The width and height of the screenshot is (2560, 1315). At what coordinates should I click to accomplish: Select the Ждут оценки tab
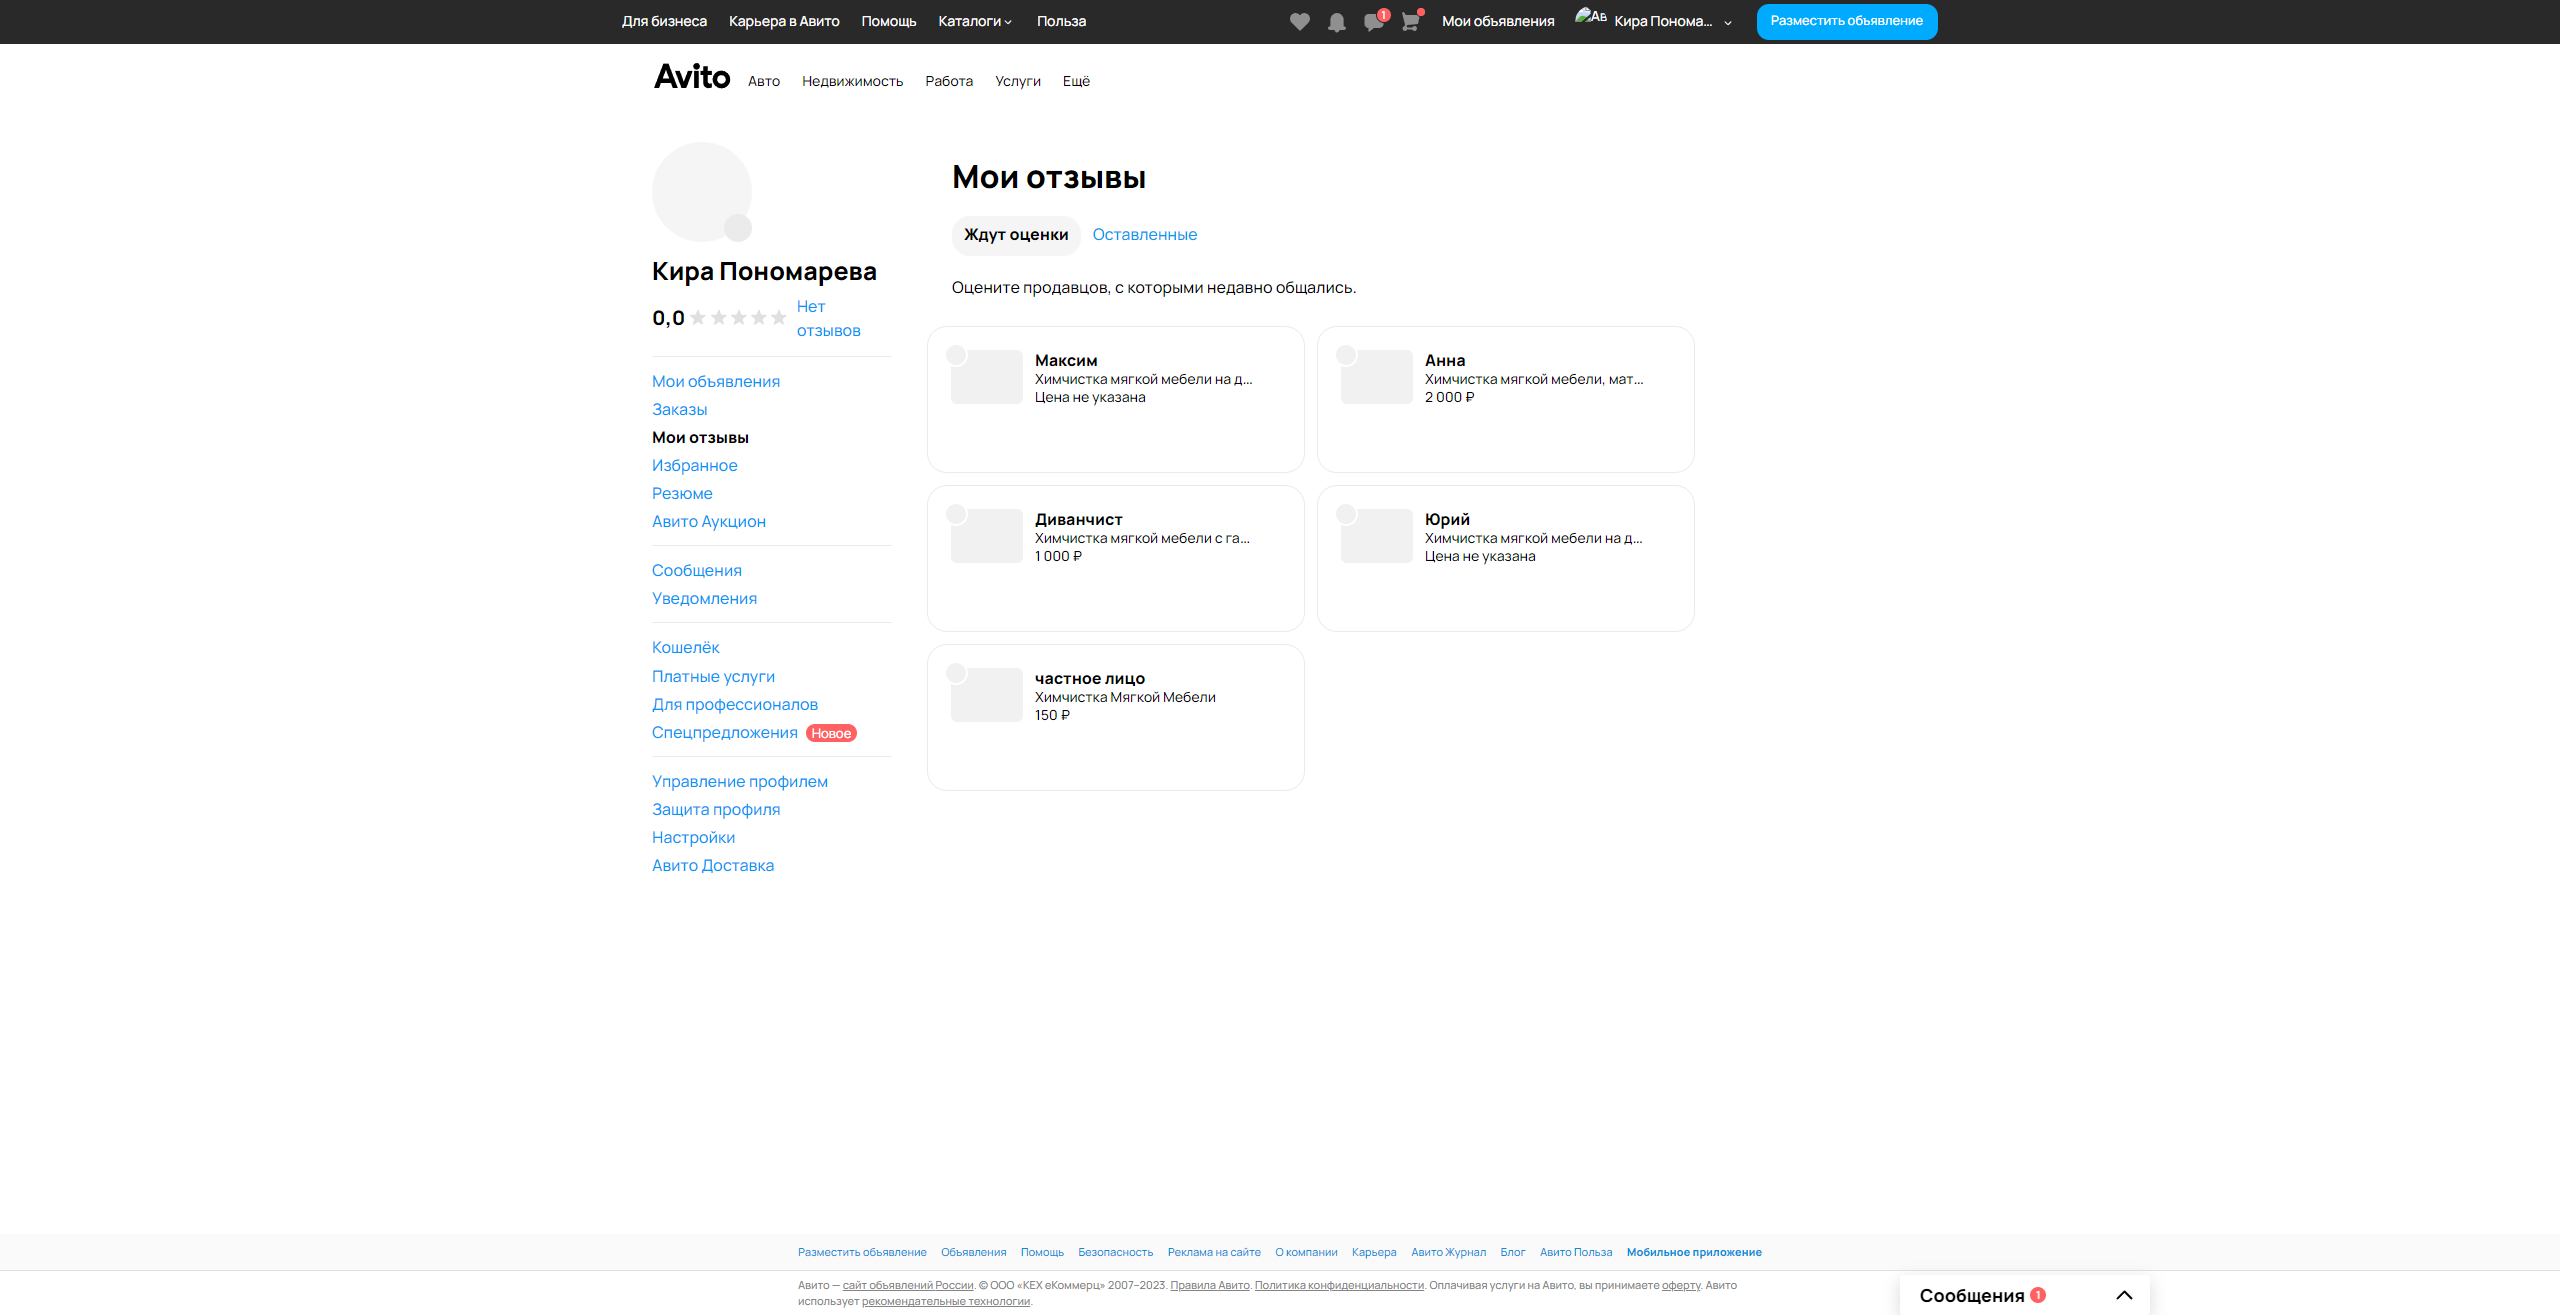click(x=1015, y=235)
